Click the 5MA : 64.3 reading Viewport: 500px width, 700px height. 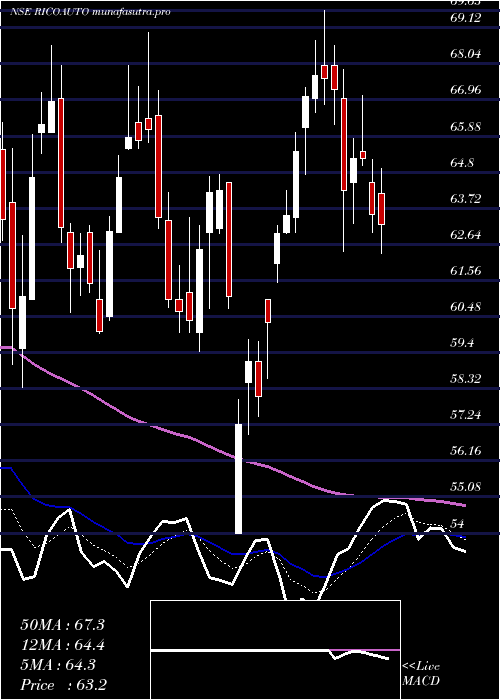coord(58,665)
